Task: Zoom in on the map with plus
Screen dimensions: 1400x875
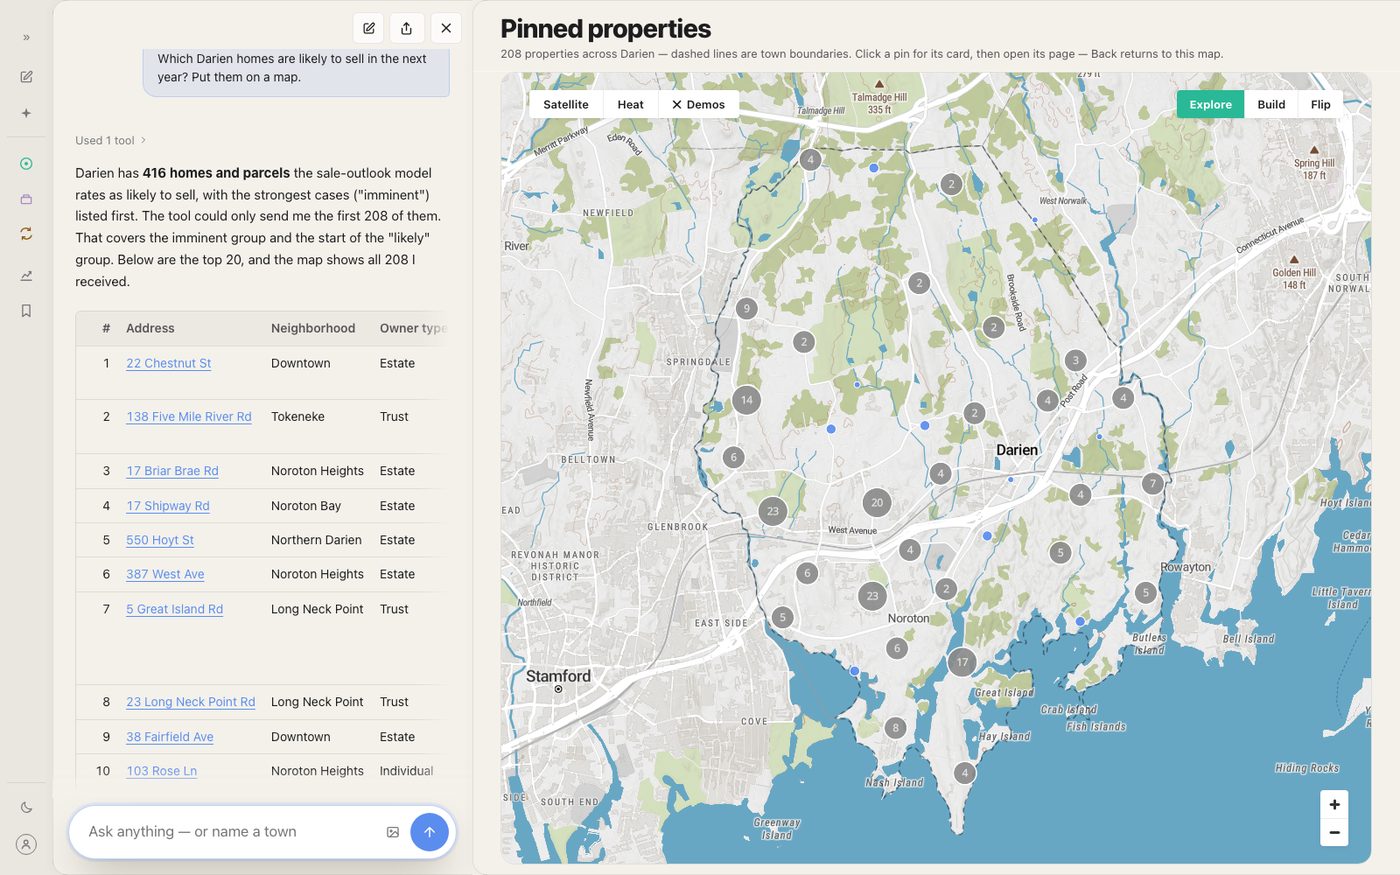Action: [1334, 805]
